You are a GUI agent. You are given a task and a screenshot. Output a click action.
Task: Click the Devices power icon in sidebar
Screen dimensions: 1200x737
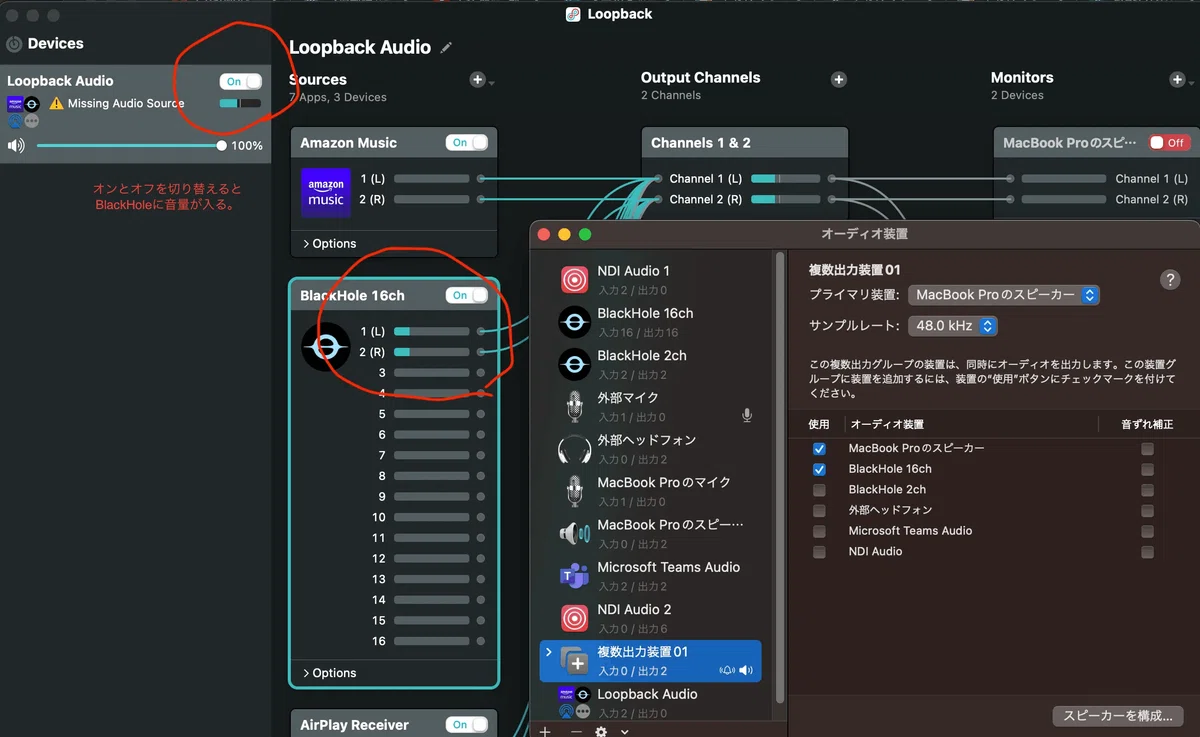[x=14, y=44]
